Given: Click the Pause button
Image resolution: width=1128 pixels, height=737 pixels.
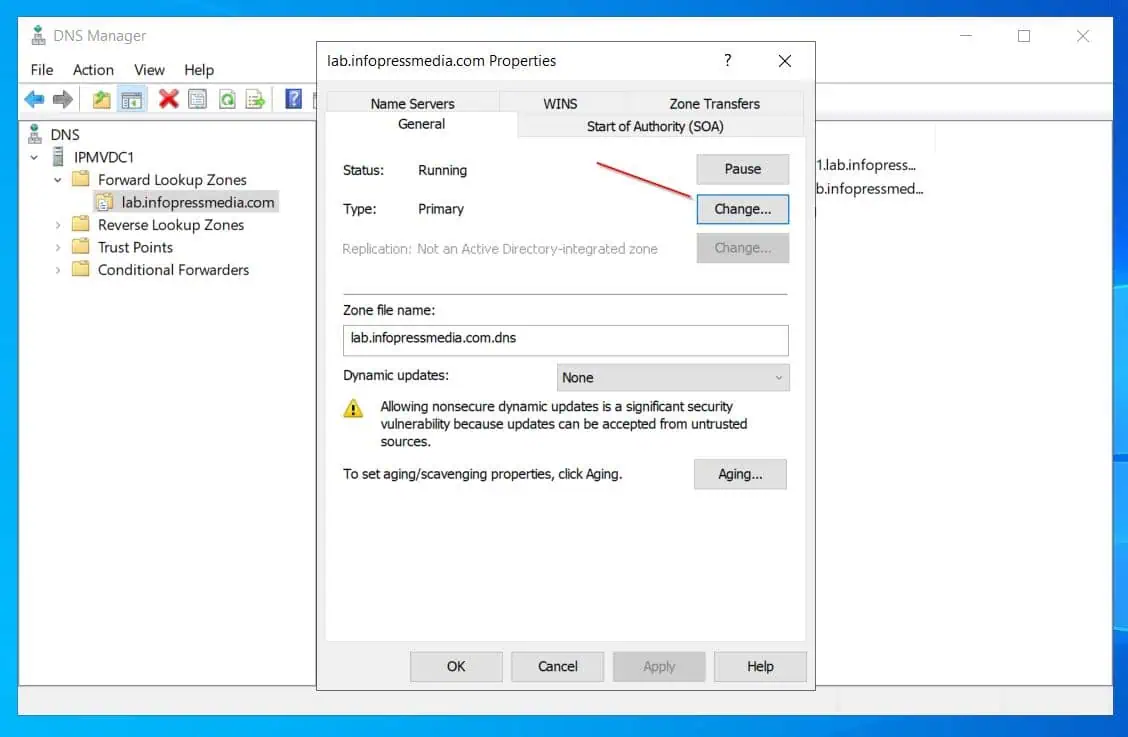Looking at the screenshot, I should click(742, 169).
